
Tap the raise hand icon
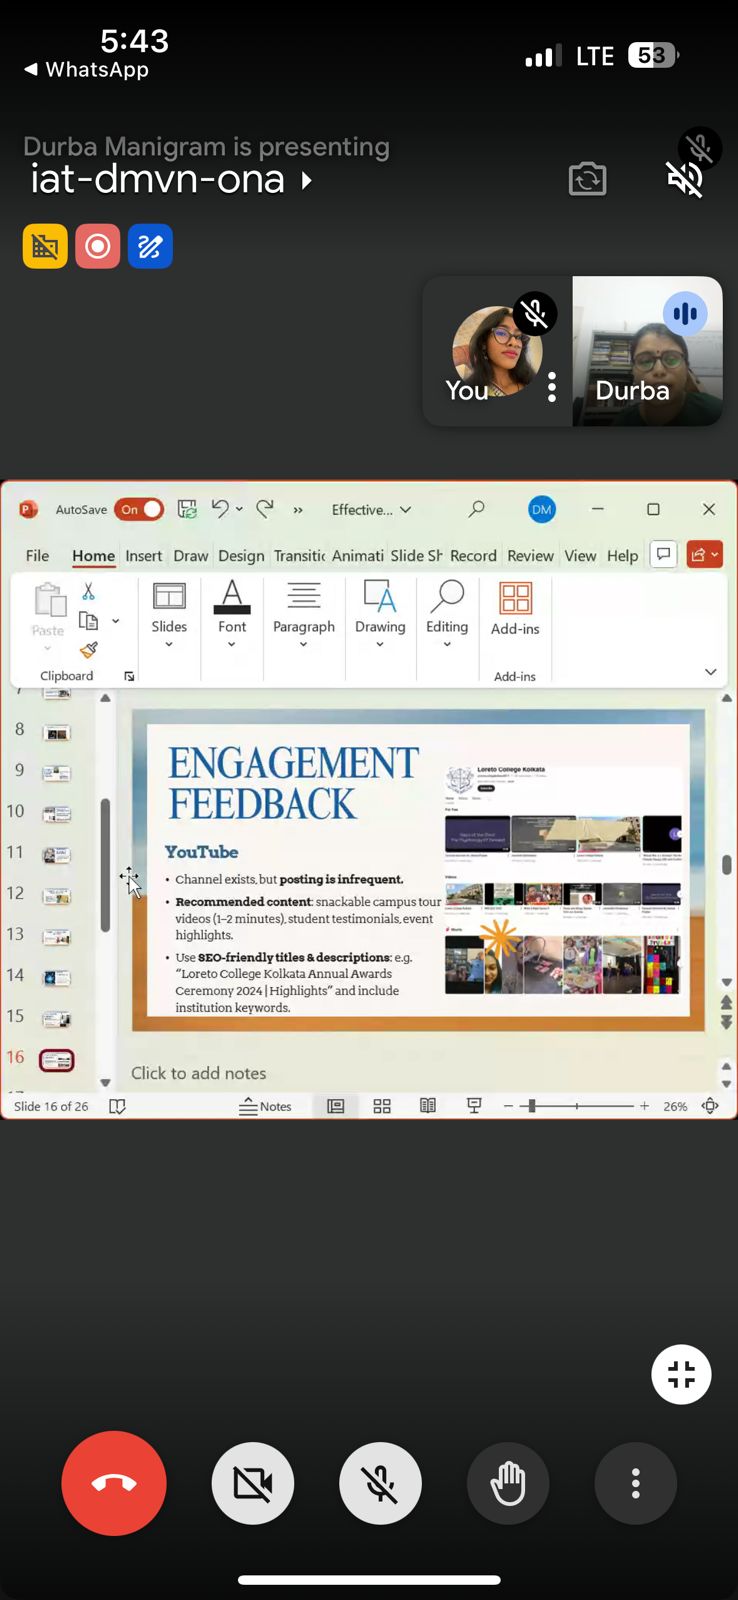(x=508, y=1483)
